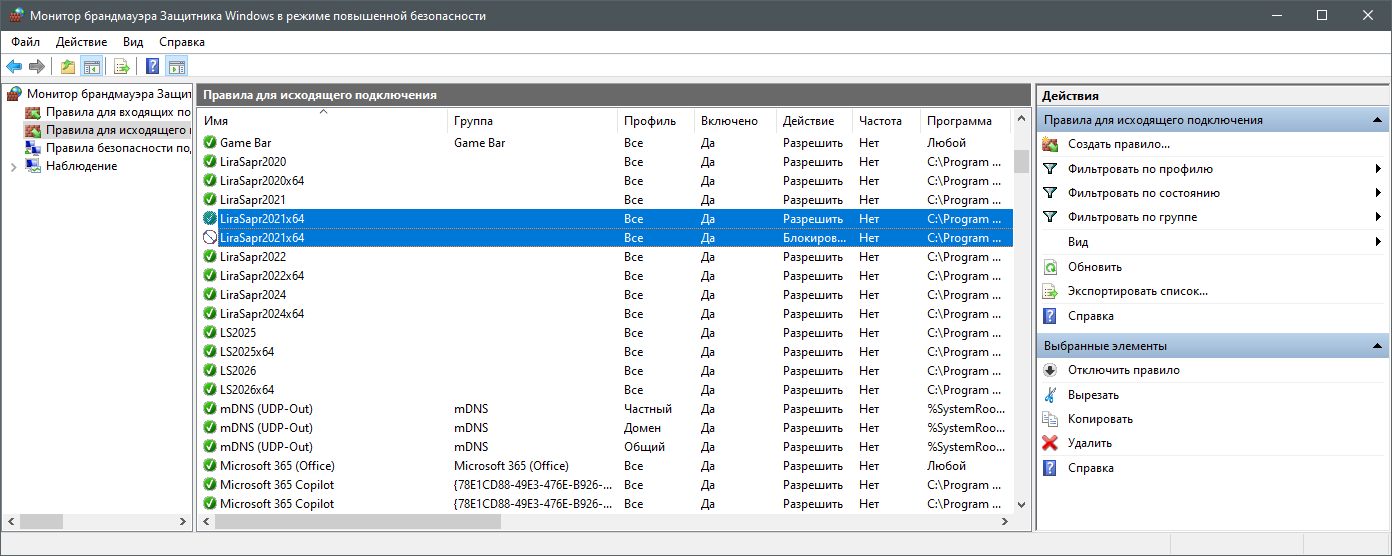Select the LiraSapr2024x64 rule row

click(605, 314)
